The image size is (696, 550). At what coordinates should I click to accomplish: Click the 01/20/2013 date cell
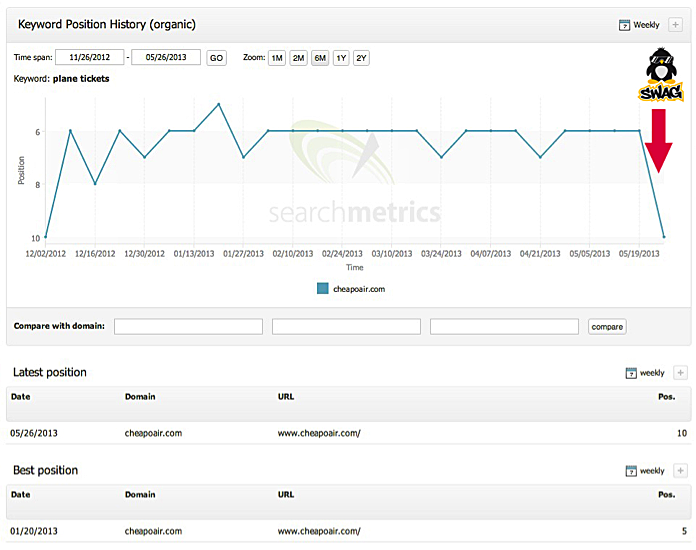click(x=34, y=531)
